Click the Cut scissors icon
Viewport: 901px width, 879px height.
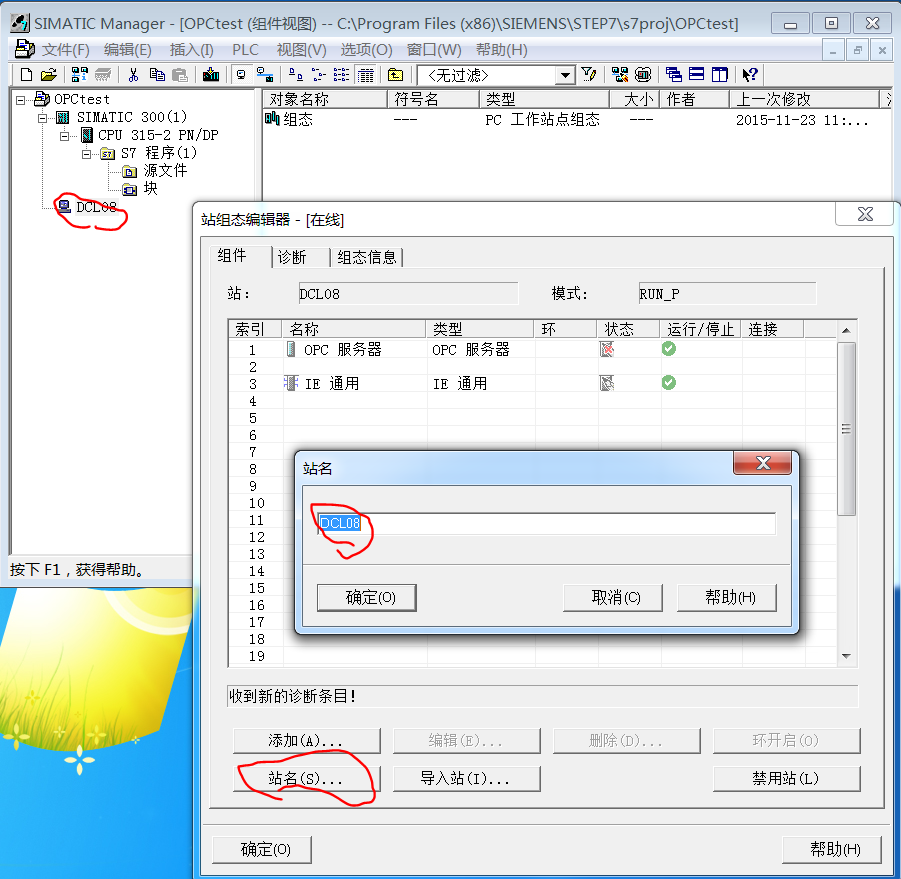click(133, 75)
